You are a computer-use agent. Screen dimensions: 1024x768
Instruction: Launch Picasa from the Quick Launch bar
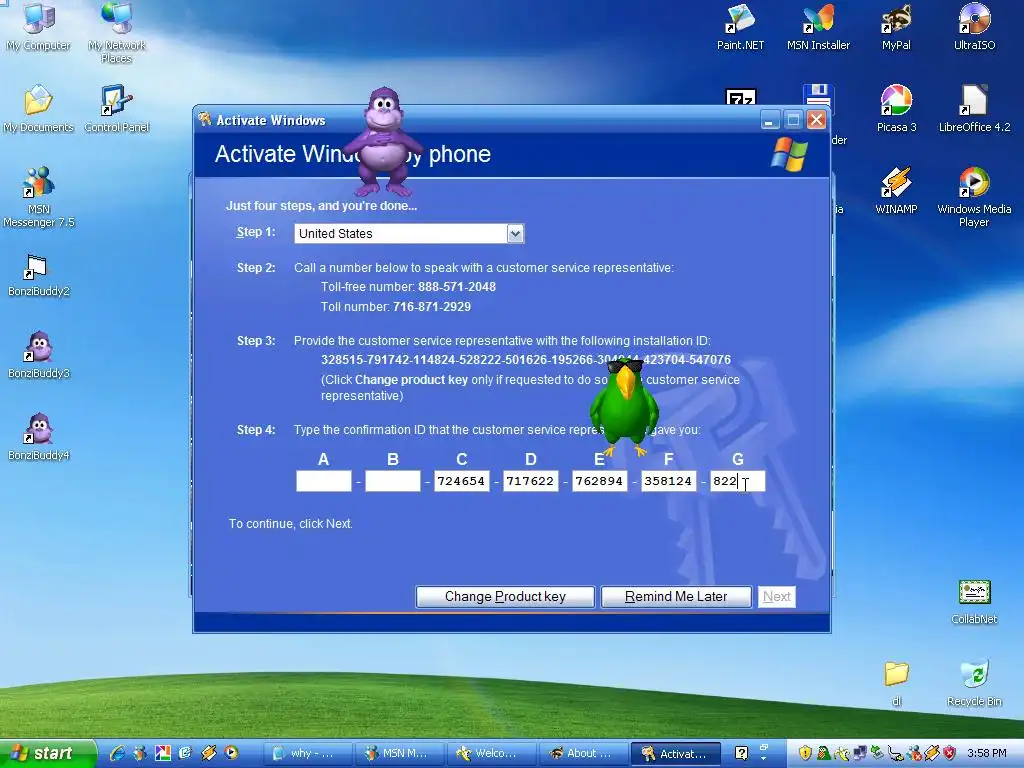pyautogui.click(x=163, y=753)
